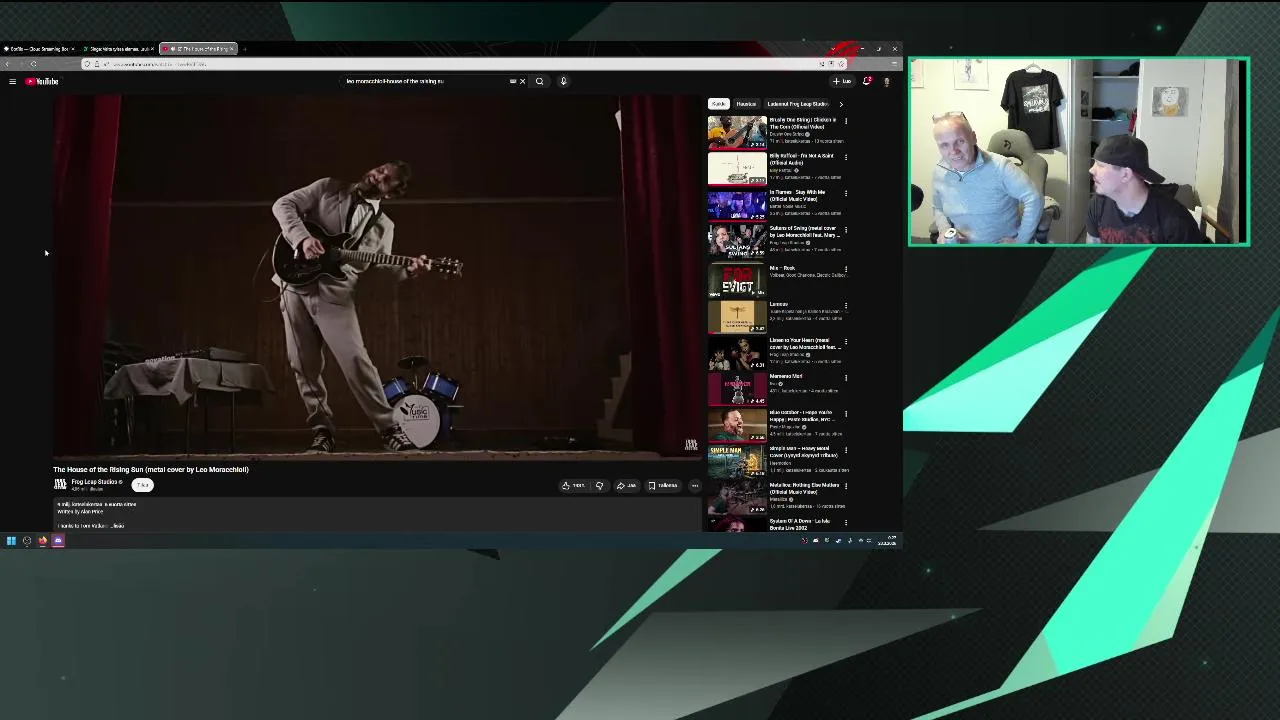
Task: Open options menu for Listen to Your Heart
Action: [846, 341]
